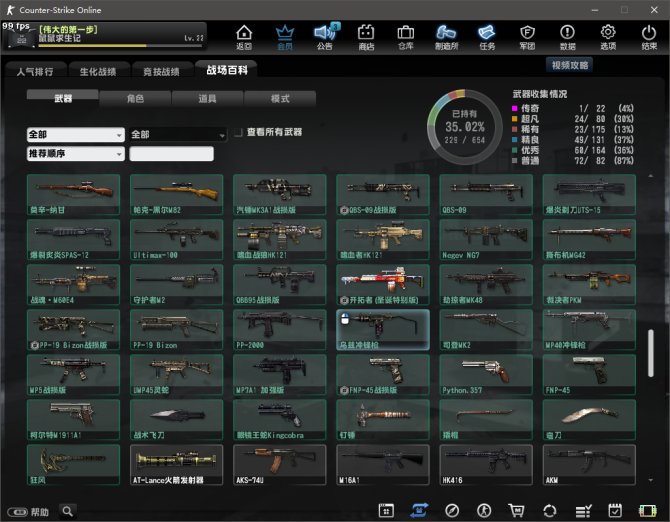The height and width of the screenshot is (522, 670).
Task: Select the 司登MK2 weapon card
Action: point(486,330)
